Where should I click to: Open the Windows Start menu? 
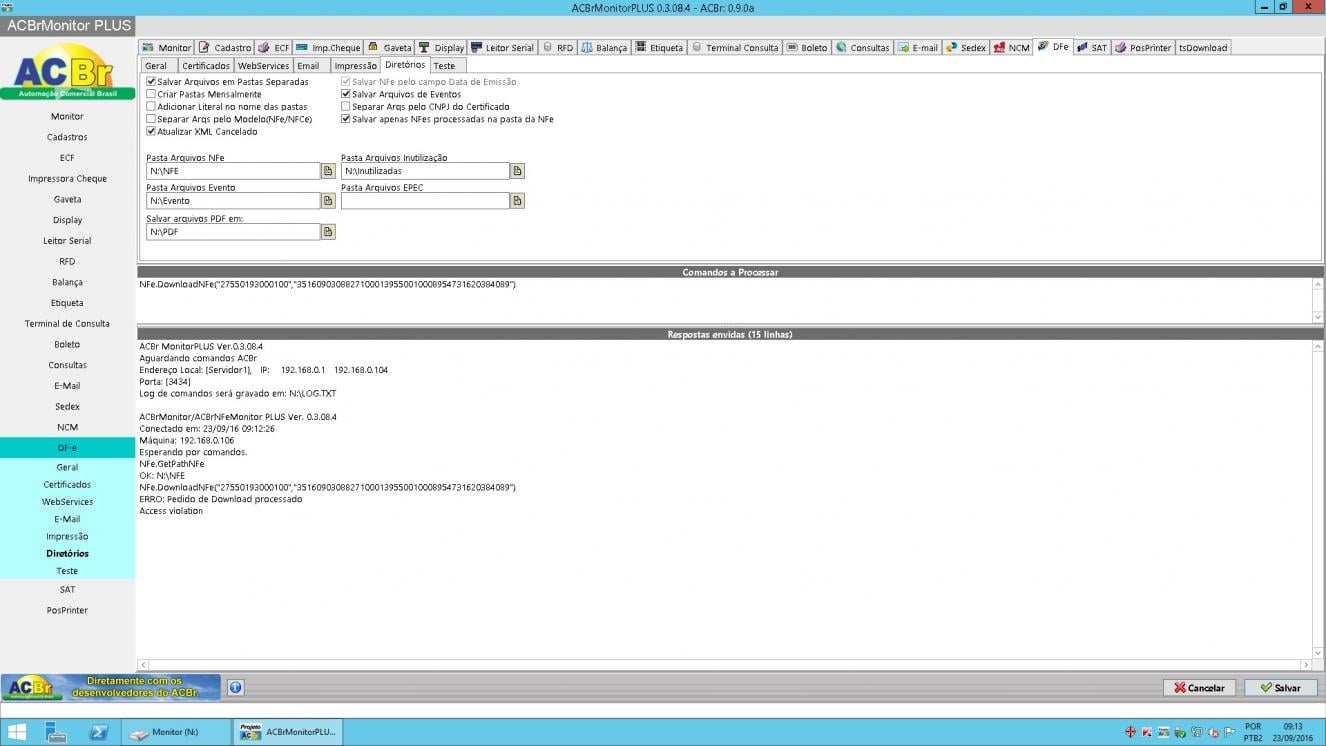click(17, 732)
